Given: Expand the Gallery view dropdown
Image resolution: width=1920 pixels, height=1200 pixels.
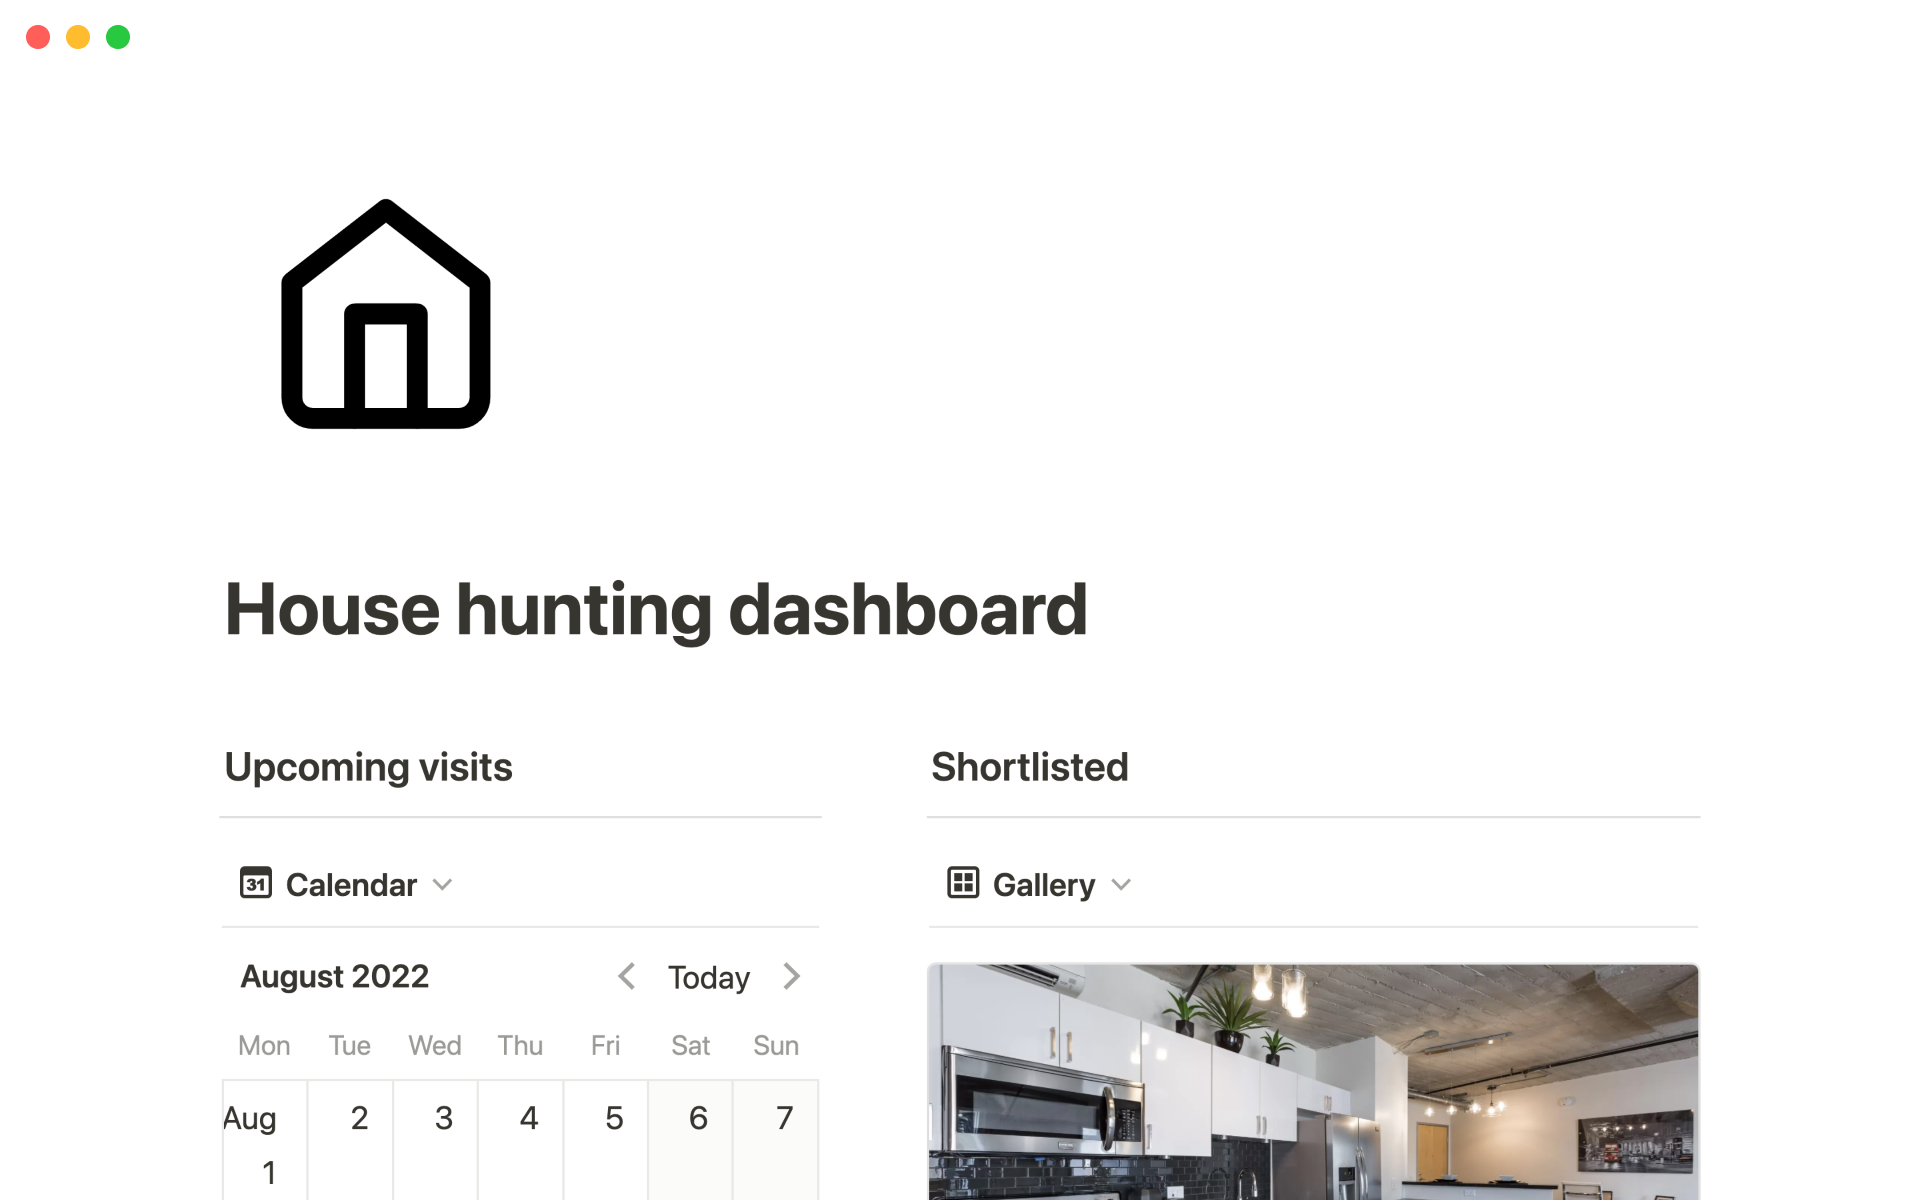Looking at the screenshot, I should coord(1120,885).
